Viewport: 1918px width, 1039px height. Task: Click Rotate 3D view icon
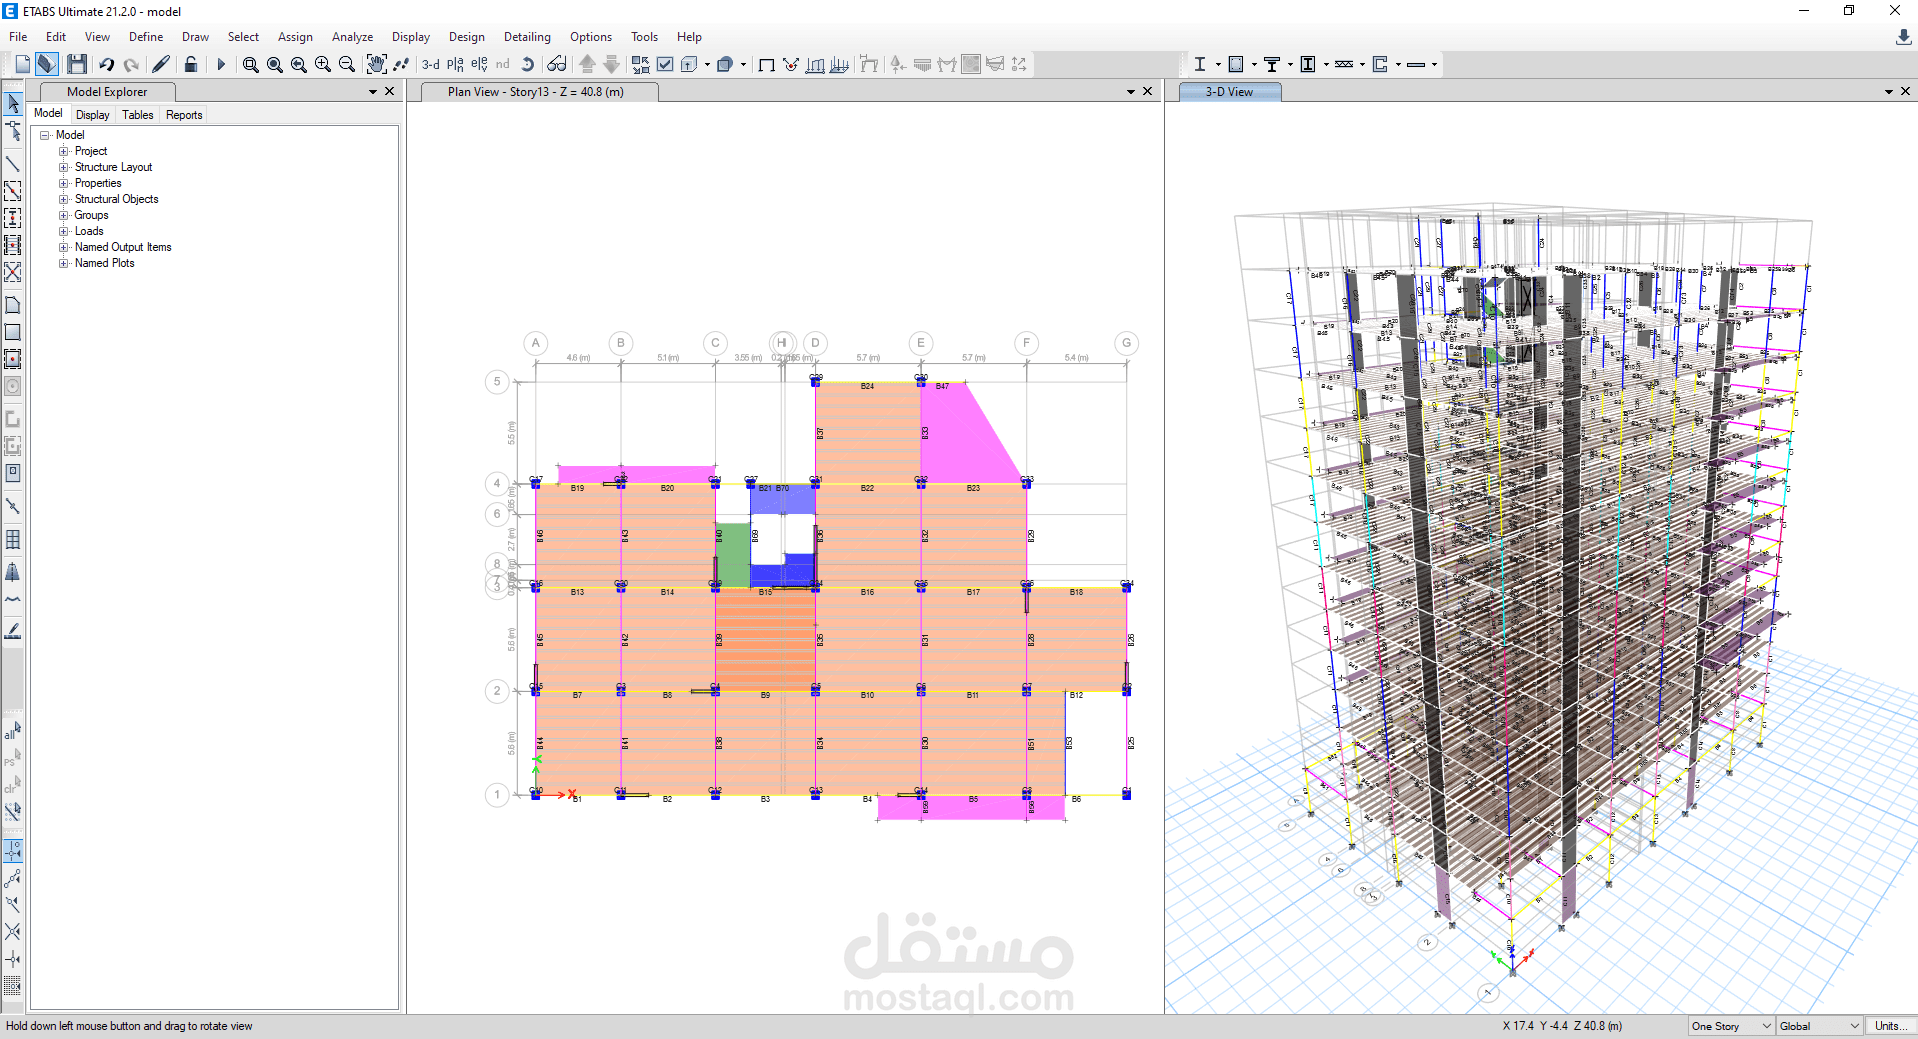pyautogui.click(x=528, y=64)
